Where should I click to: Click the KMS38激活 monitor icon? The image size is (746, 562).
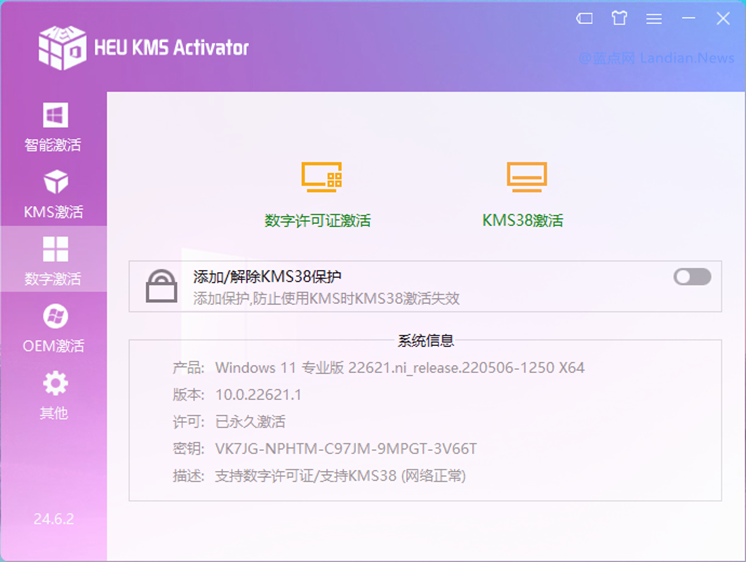click(x=527, y=177)
